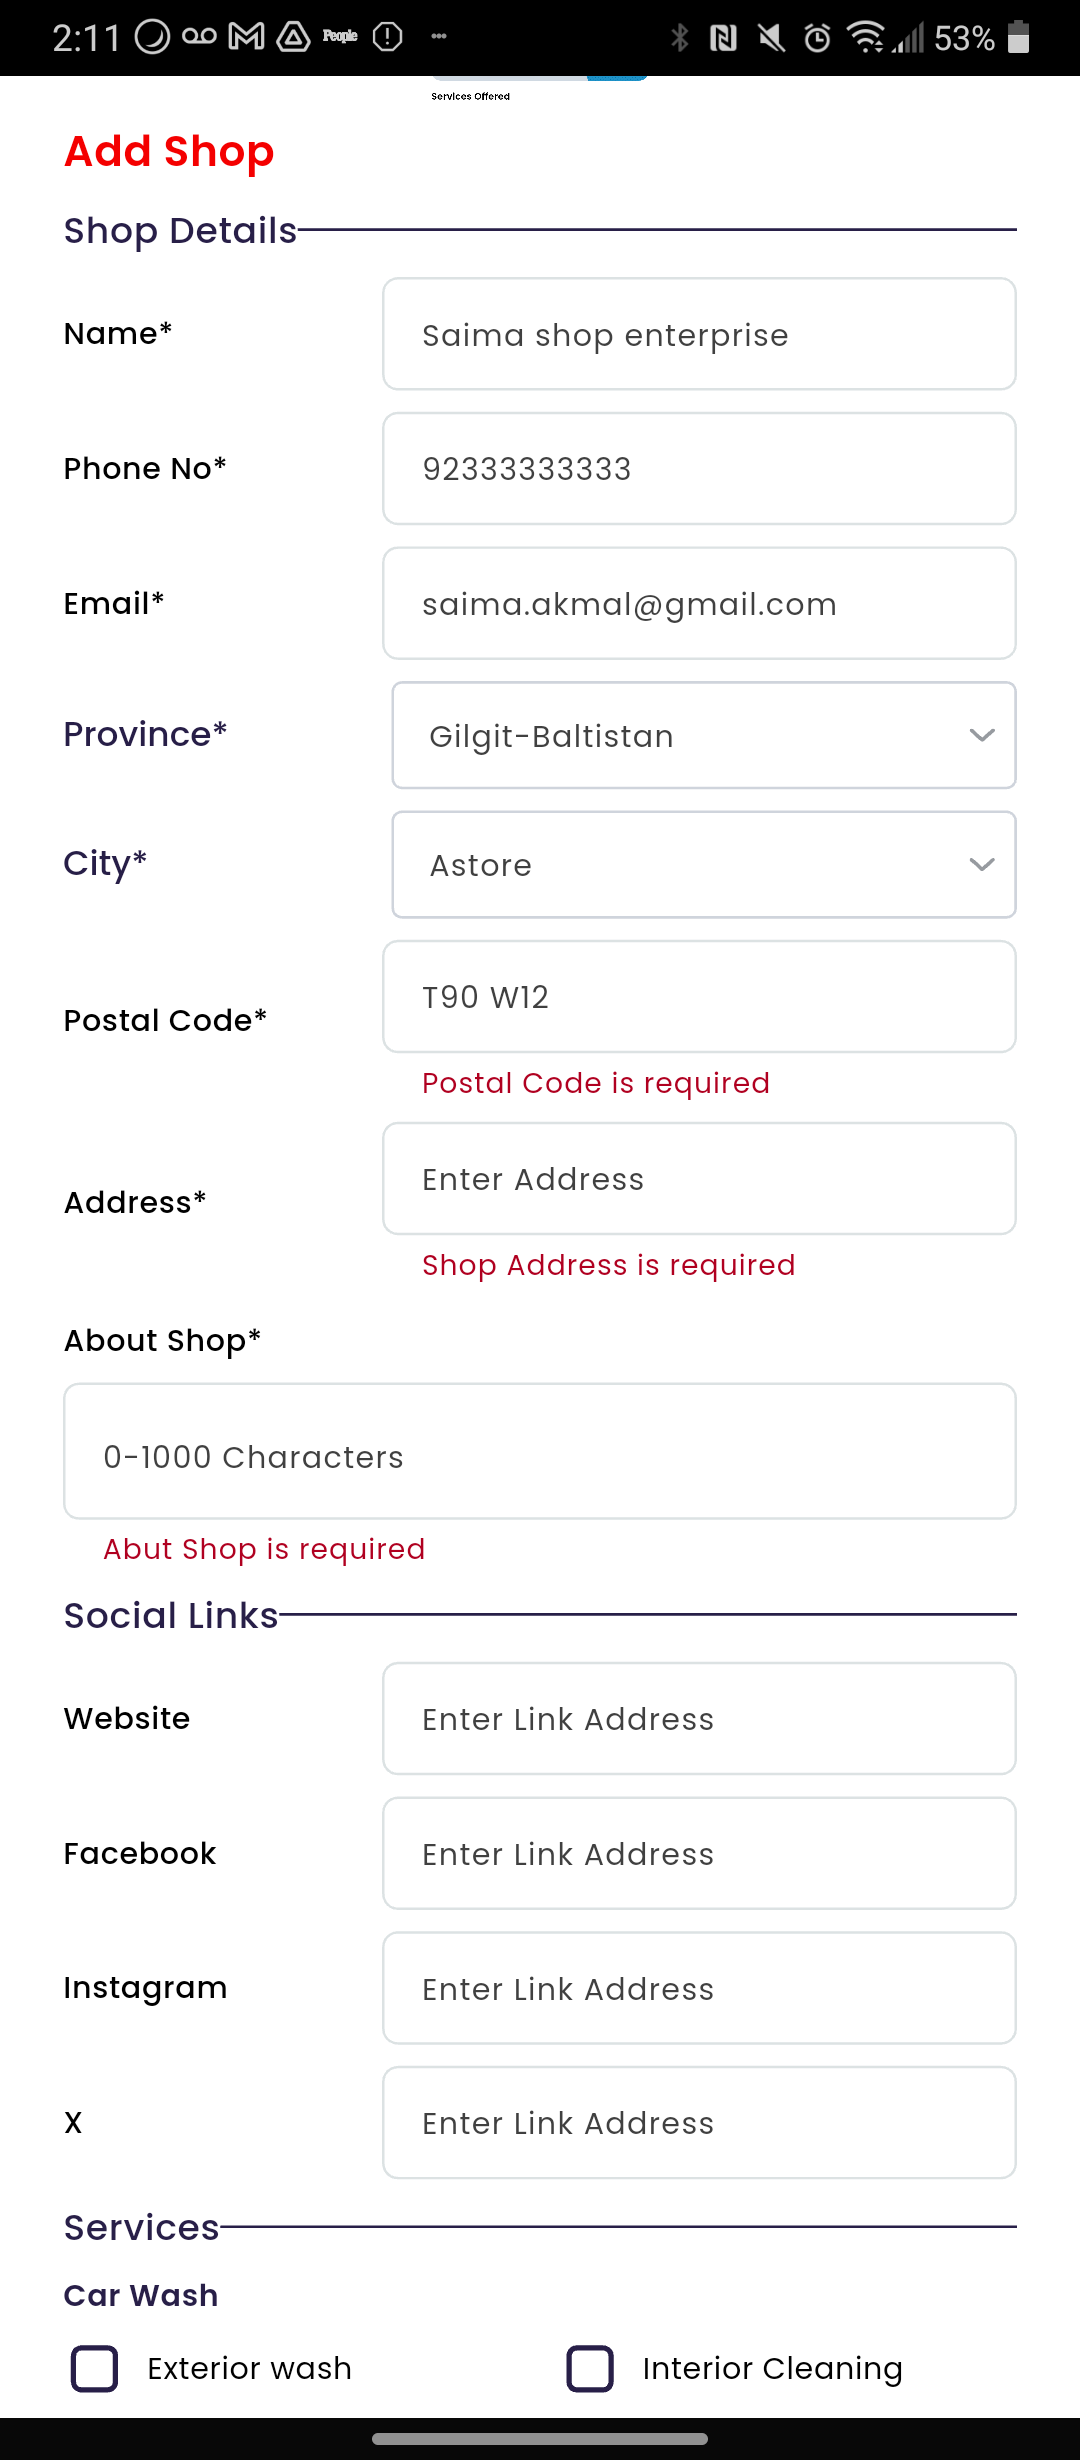Tap the battery icon
Screen dimensions: 1080x2460
(x=1018, y=37)
